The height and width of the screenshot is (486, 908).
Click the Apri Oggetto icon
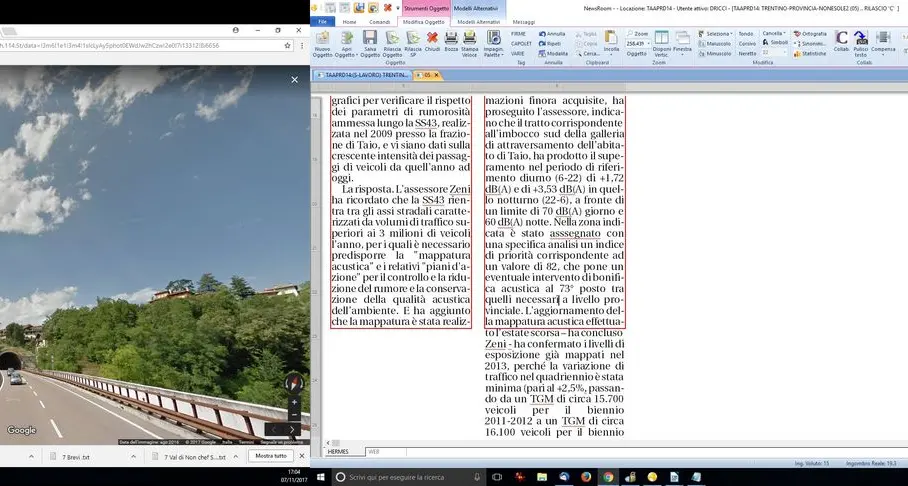click(346, 44)
